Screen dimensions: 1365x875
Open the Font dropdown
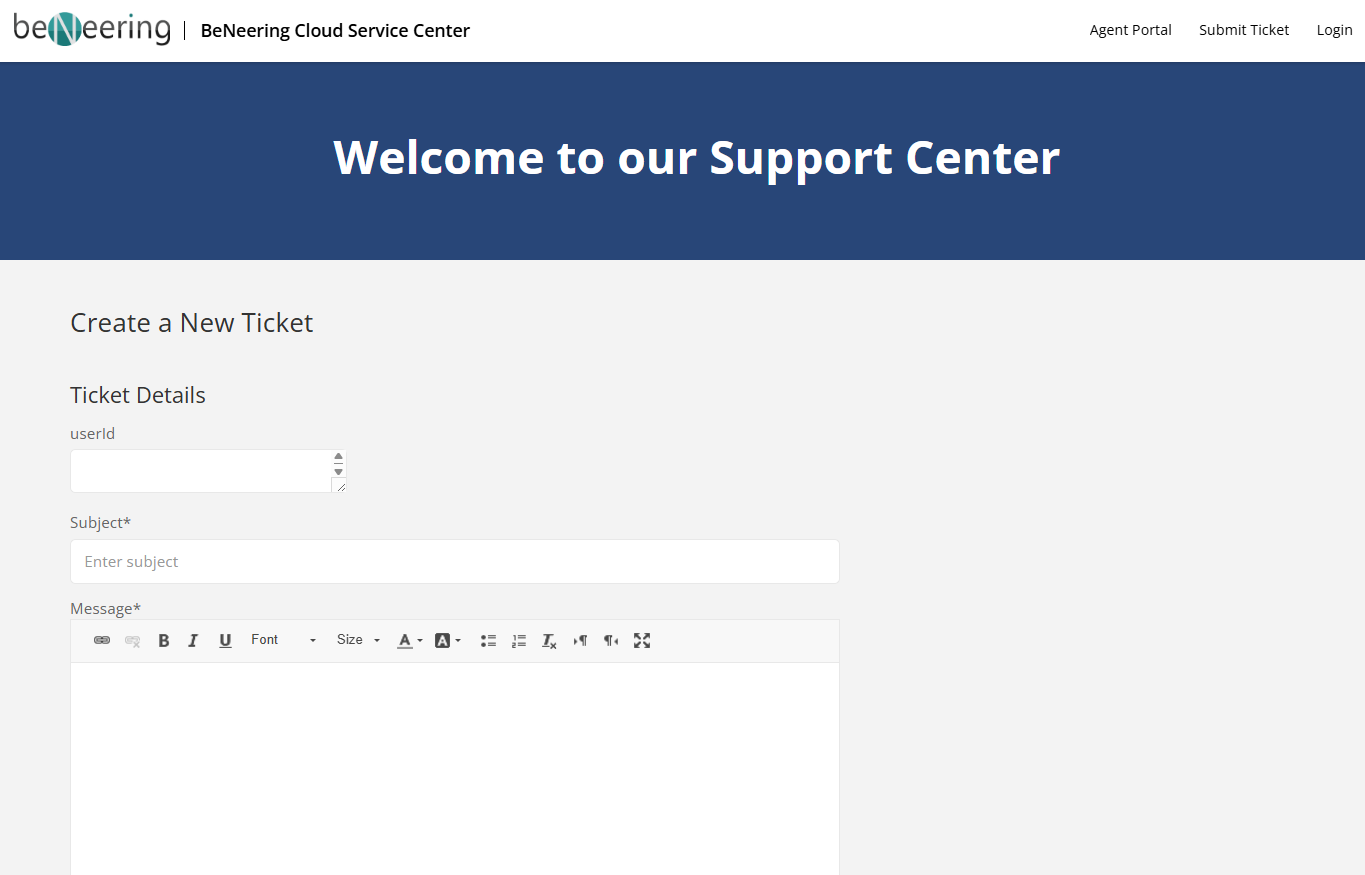tap(283, 640)
